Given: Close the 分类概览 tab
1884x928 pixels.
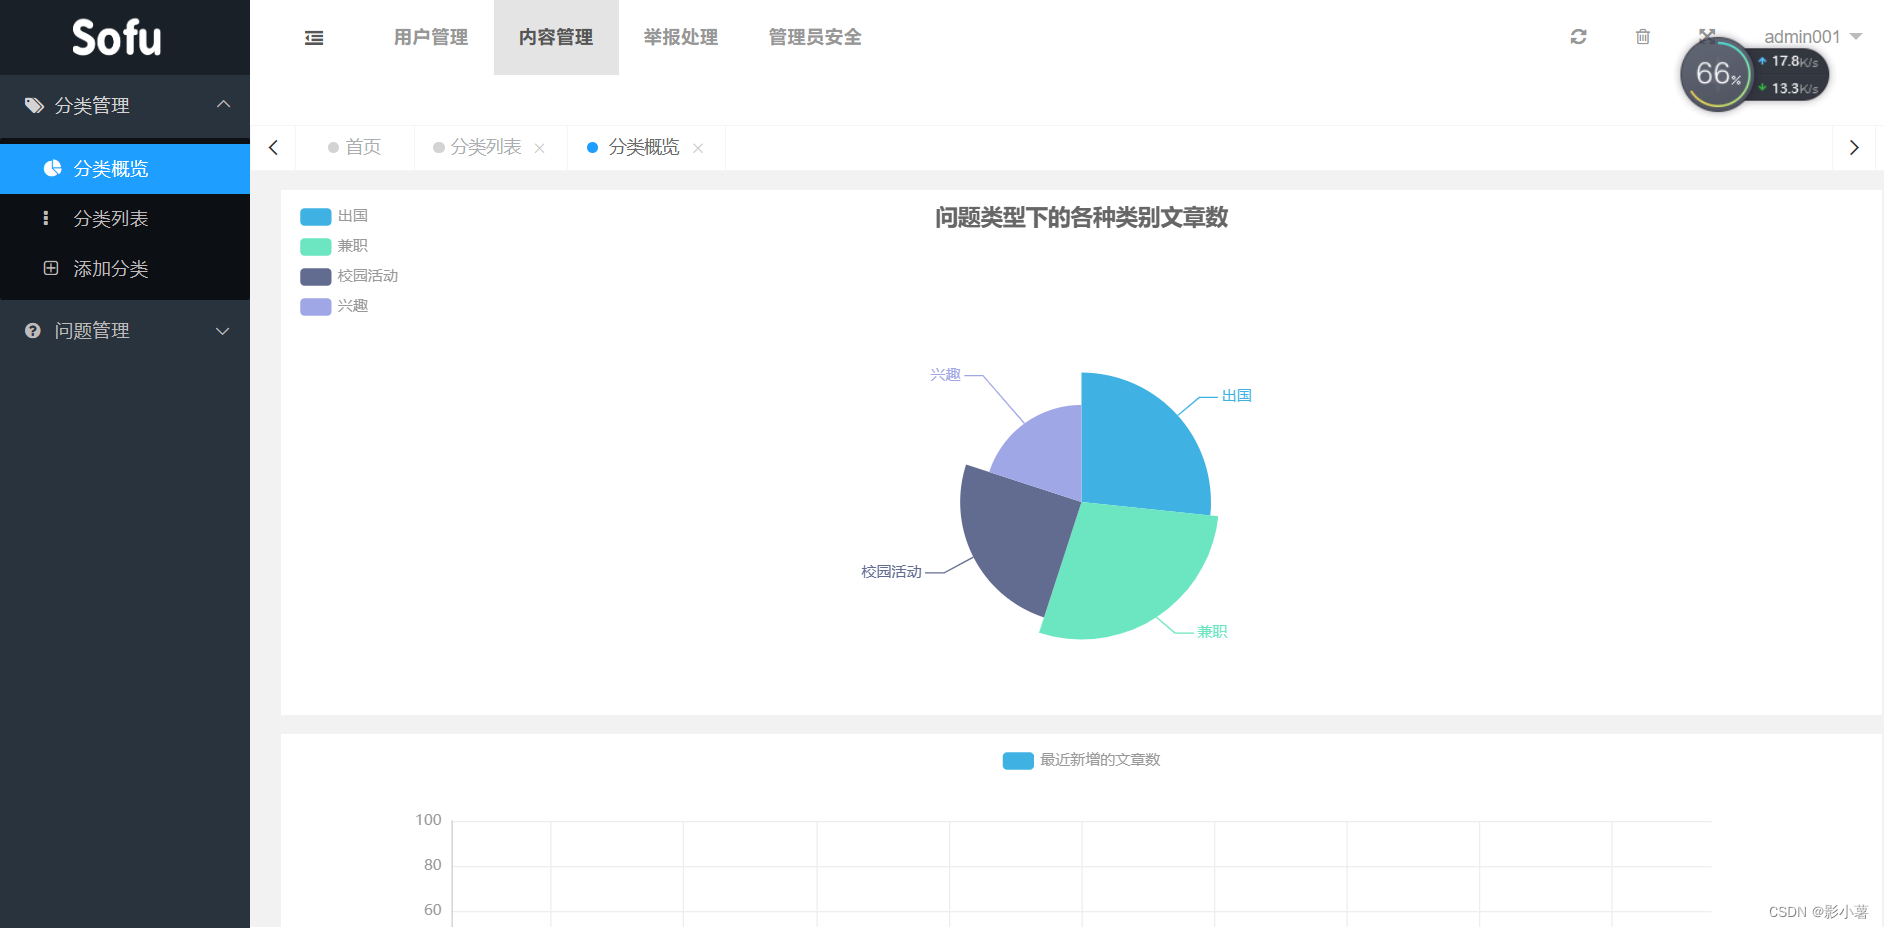Looking at the screenshot, I should click(x=698, y=148).
